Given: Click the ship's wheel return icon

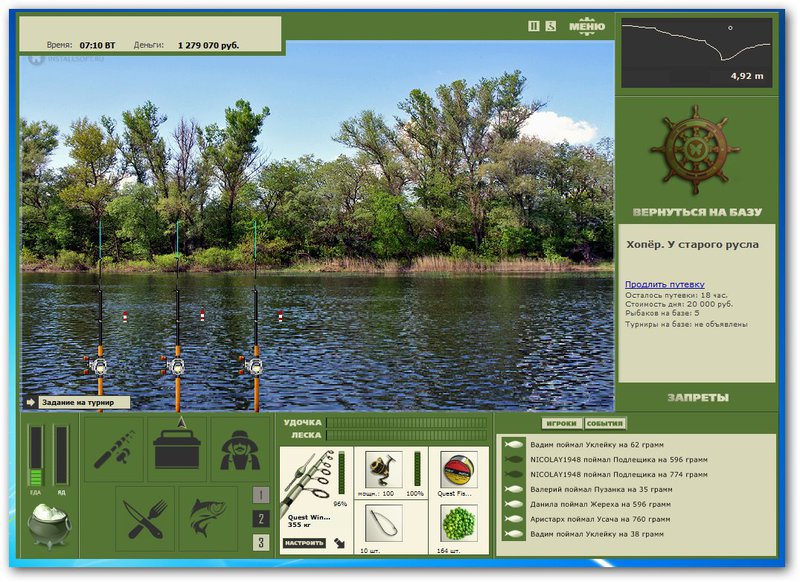Looking at the screenshot, I should (x=695, y=149).
